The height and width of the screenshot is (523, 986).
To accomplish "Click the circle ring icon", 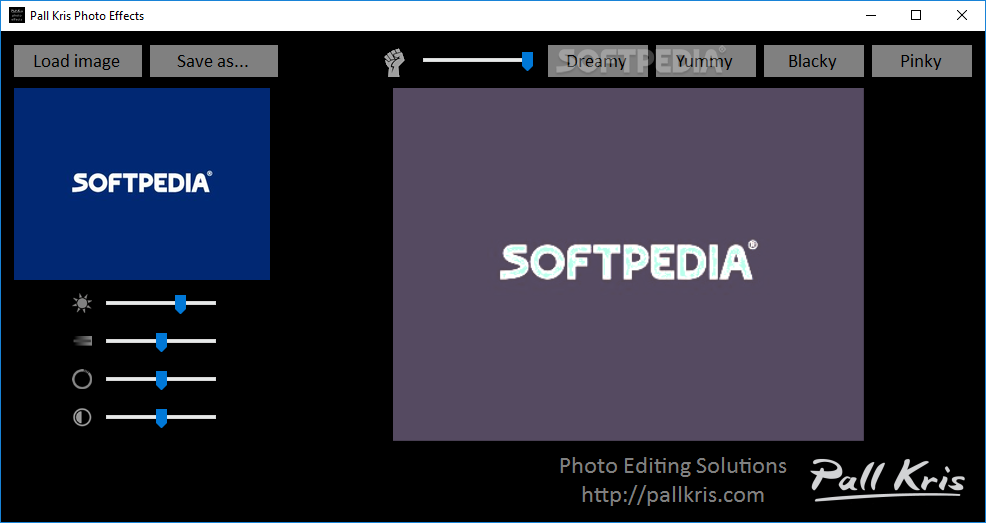I will [82, 380].
